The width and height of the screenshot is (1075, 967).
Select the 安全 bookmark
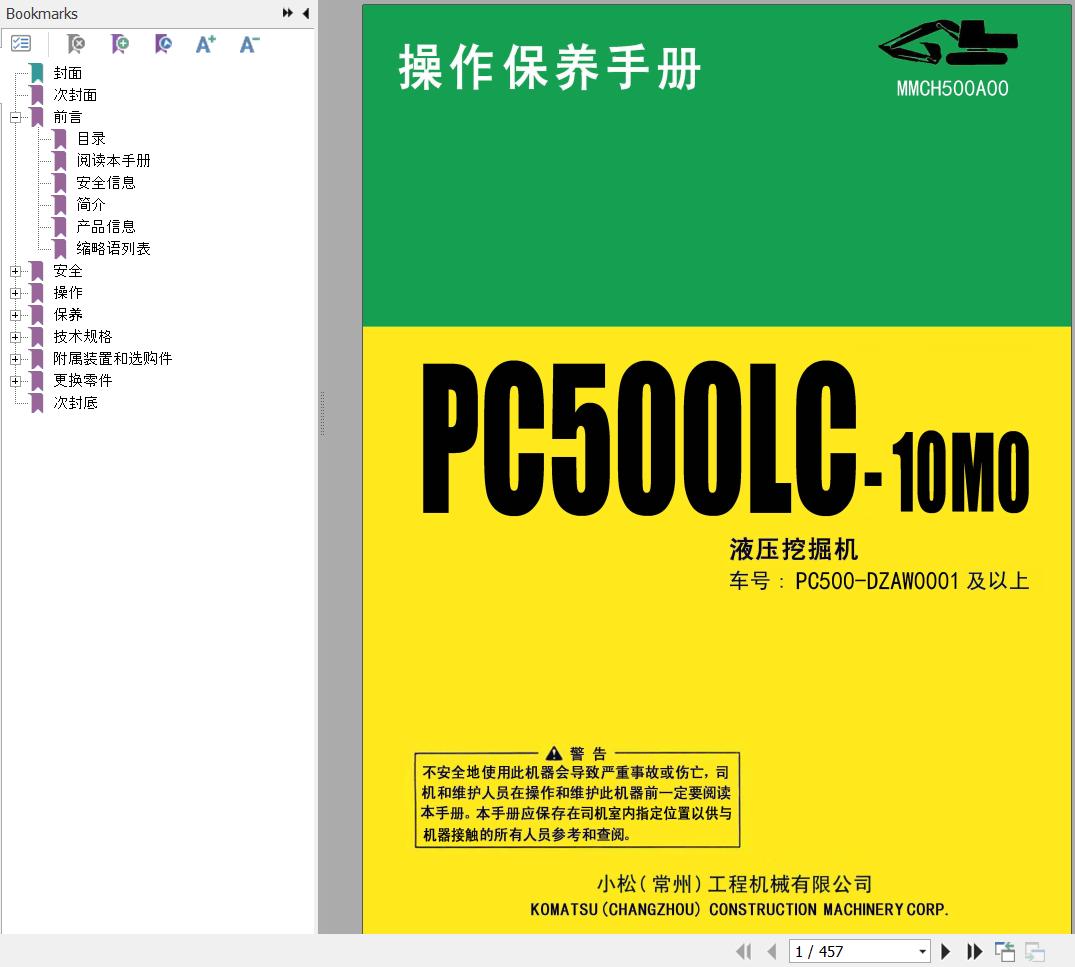(x=68, y=271)
